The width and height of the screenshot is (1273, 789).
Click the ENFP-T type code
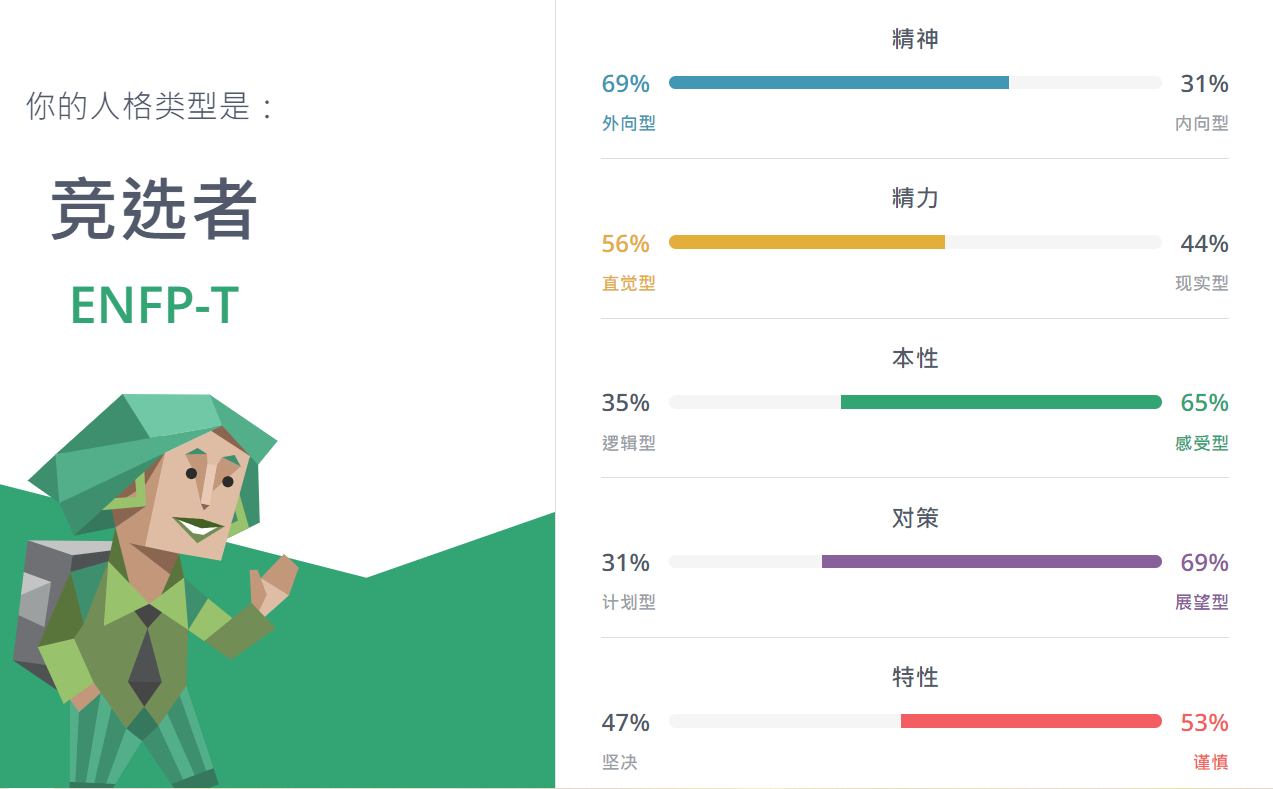(x=154, y=305)
